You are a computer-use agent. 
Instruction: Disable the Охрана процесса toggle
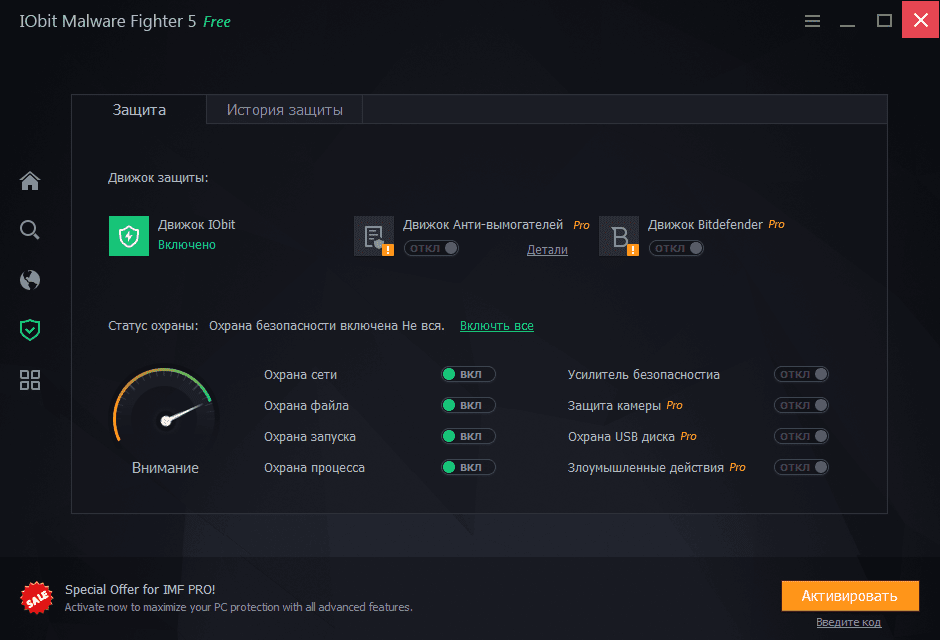point(468,467)
